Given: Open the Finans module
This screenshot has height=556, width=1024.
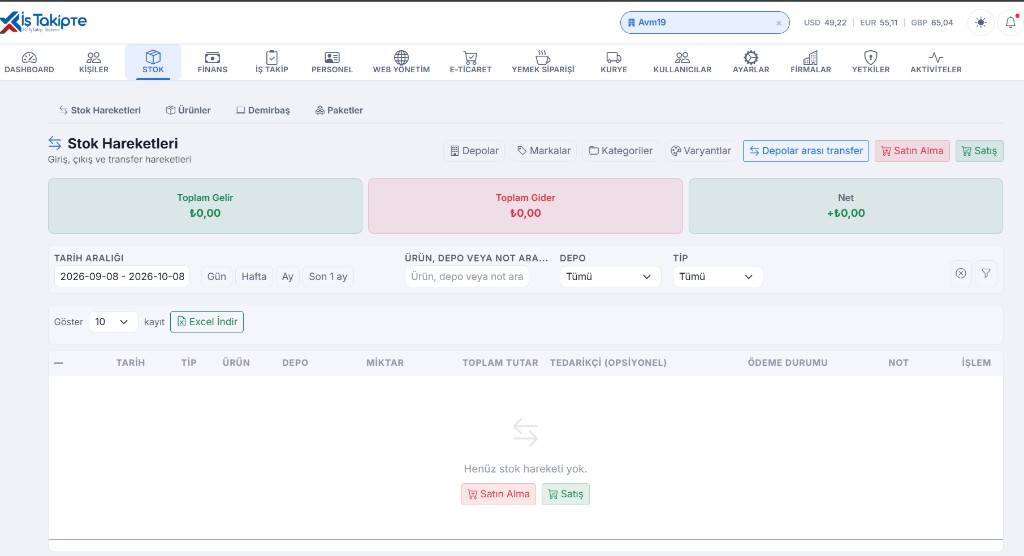Looking at the screenshot, I should [x=212, y=62].
